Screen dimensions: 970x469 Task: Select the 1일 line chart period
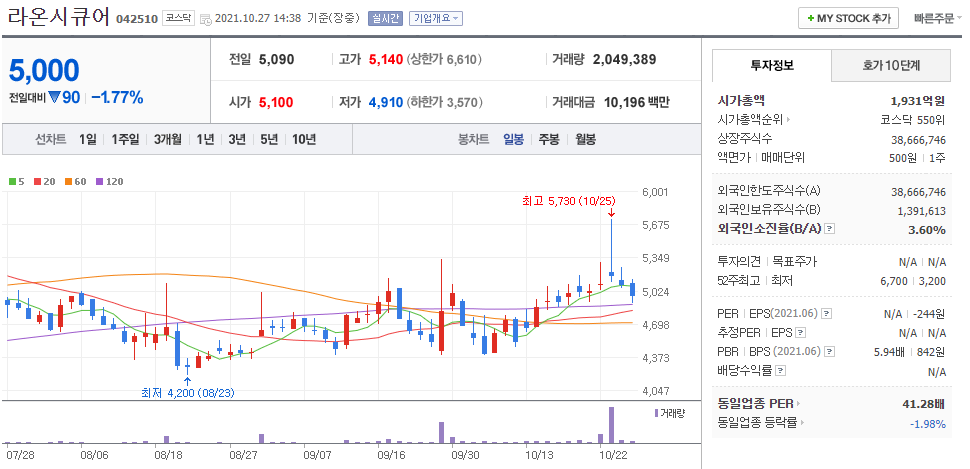pyautogui.click(x=88, y=139)
